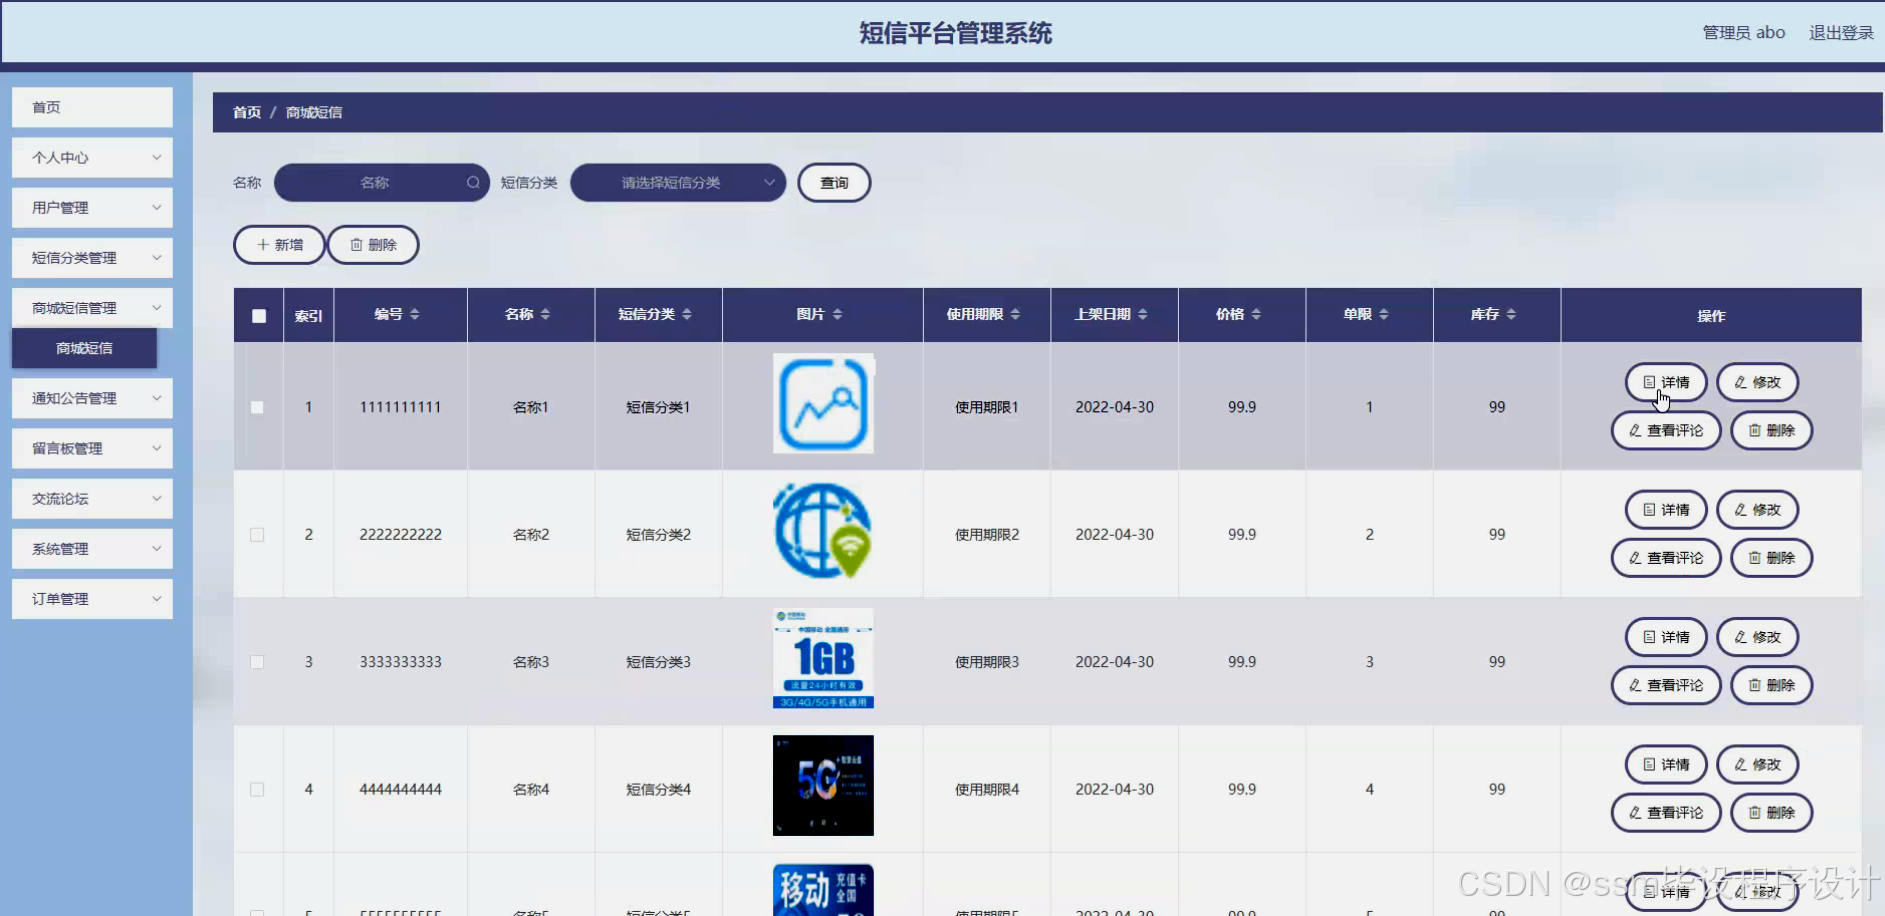Click 删除 for row 名称4
This screenshot has height=916, width=1885.
[1771, 813]
